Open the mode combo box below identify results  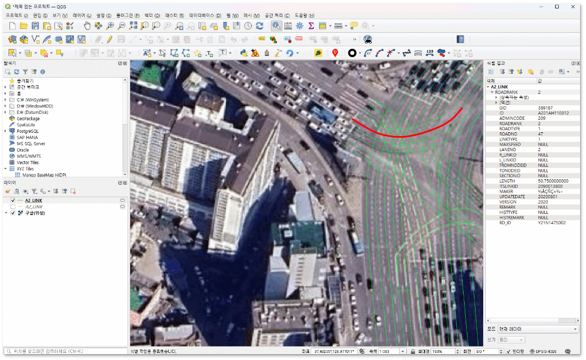[539, 329]
